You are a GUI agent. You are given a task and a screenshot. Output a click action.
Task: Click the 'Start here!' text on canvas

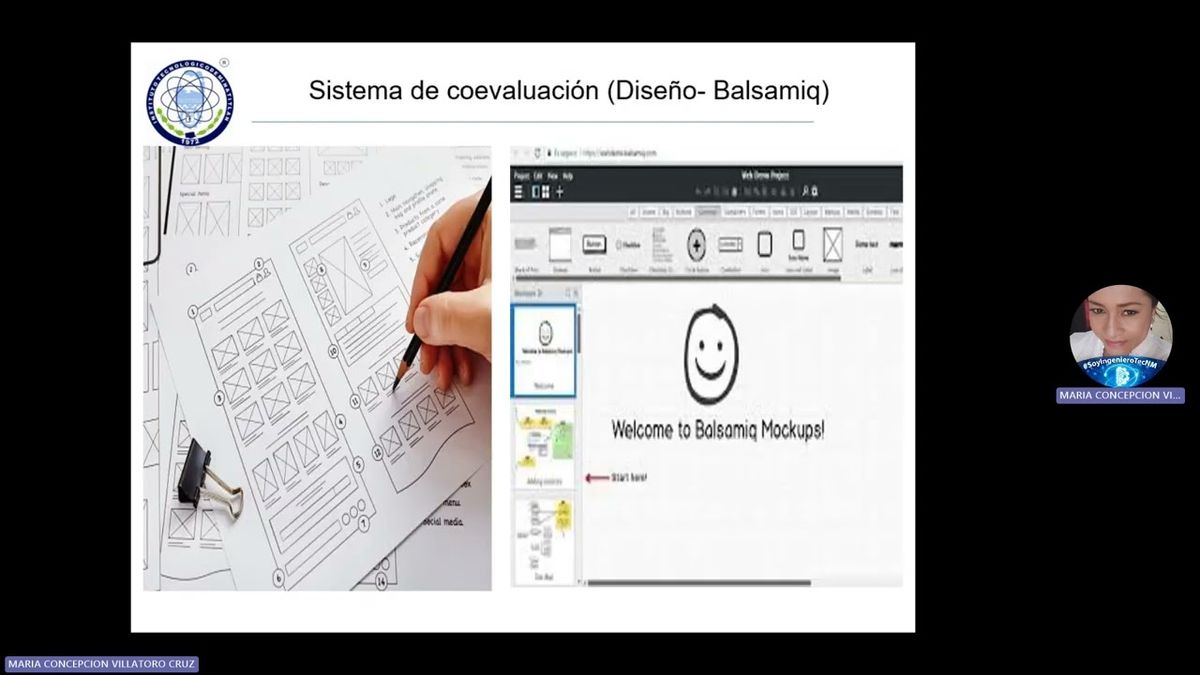click(x=629, y=478)
